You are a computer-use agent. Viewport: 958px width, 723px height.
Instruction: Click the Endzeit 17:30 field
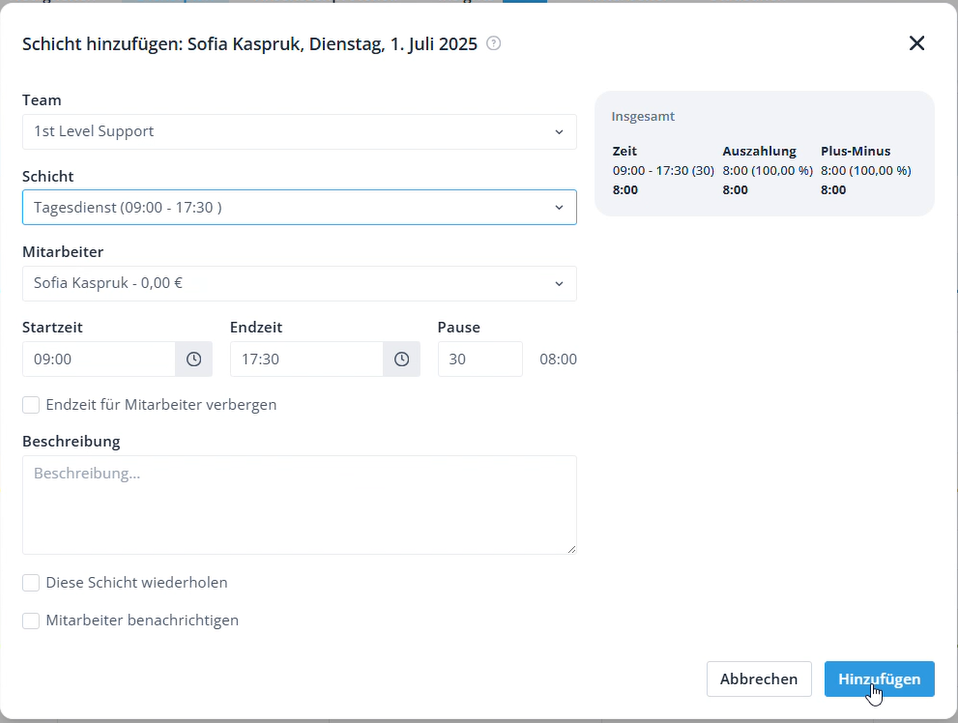(x=307, y=359)
